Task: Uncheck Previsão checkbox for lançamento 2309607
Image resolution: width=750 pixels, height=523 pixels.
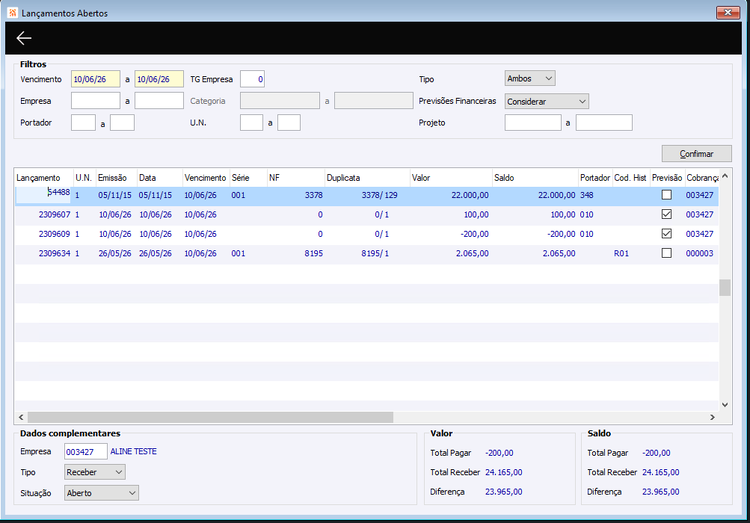Action: click(666, 214)
